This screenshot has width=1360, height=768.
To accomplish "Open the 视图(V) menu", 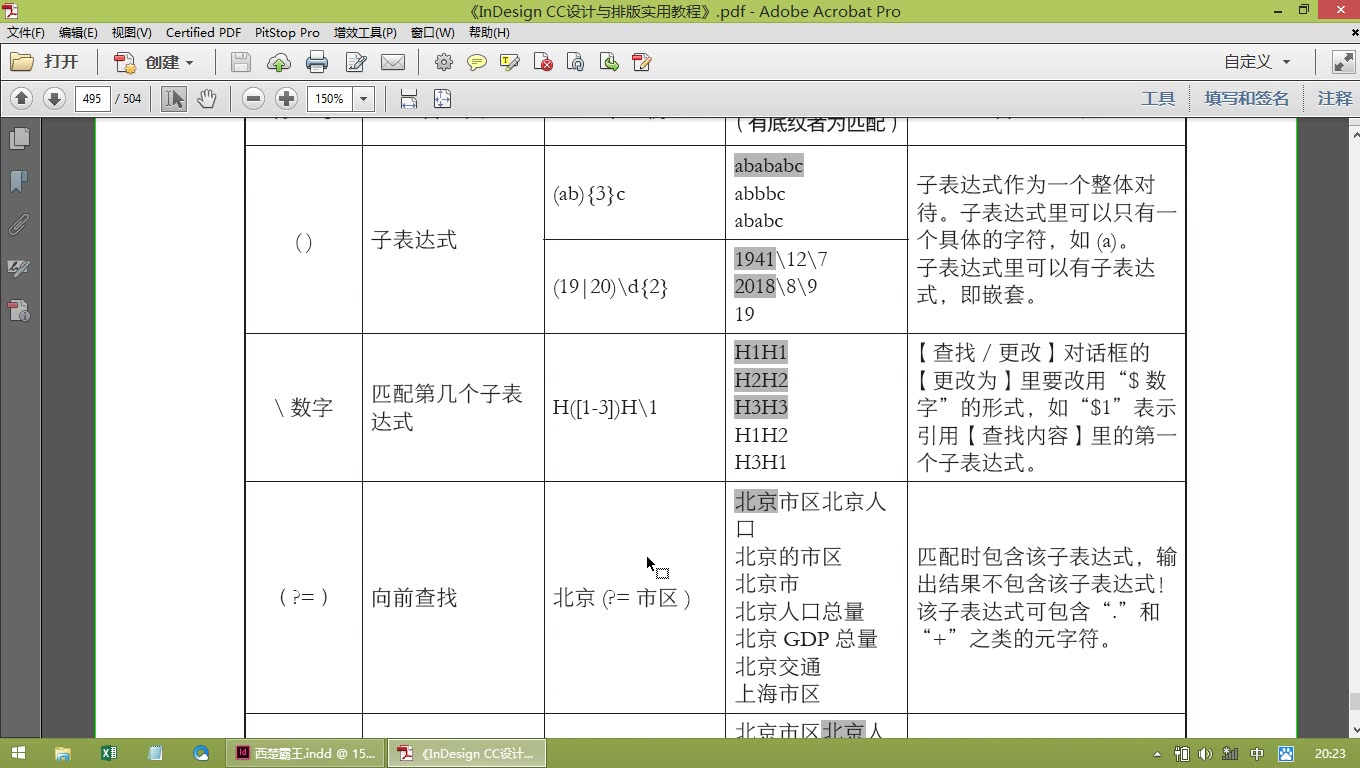I will (x=131, y=33).
